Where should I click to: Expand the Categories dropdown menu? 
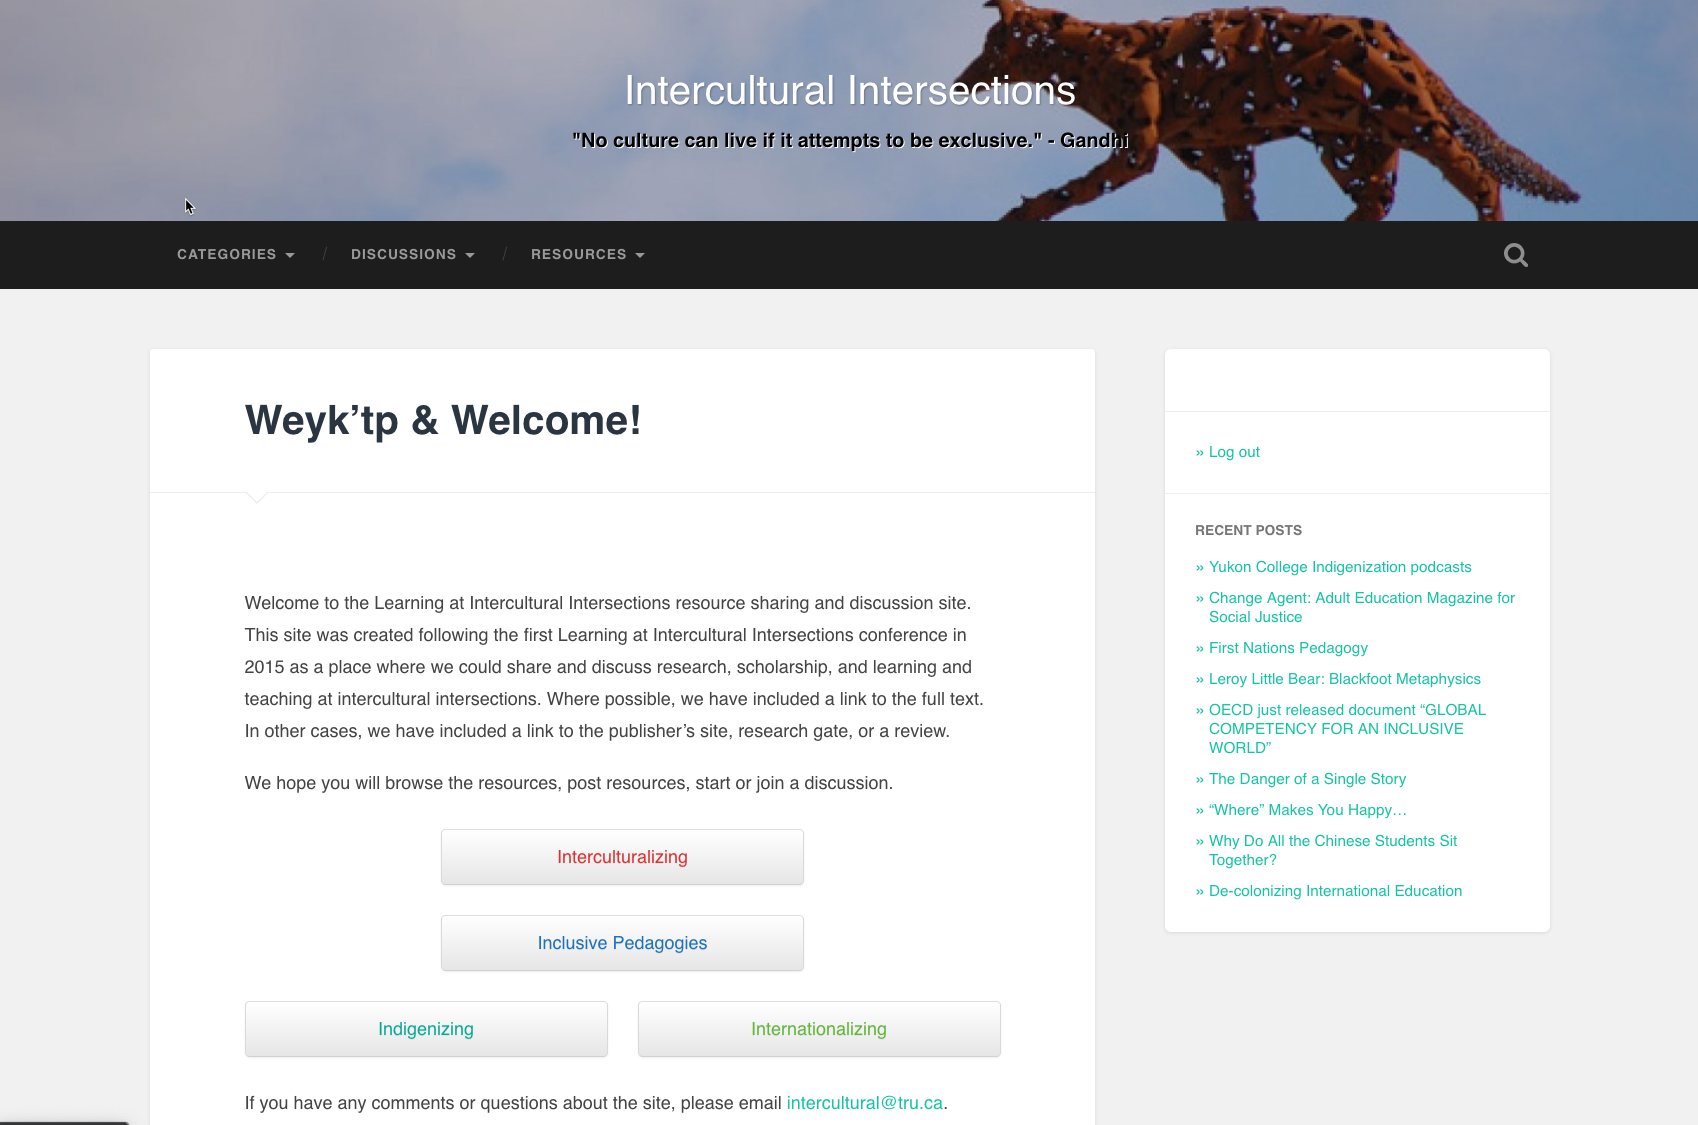[235, 255]
